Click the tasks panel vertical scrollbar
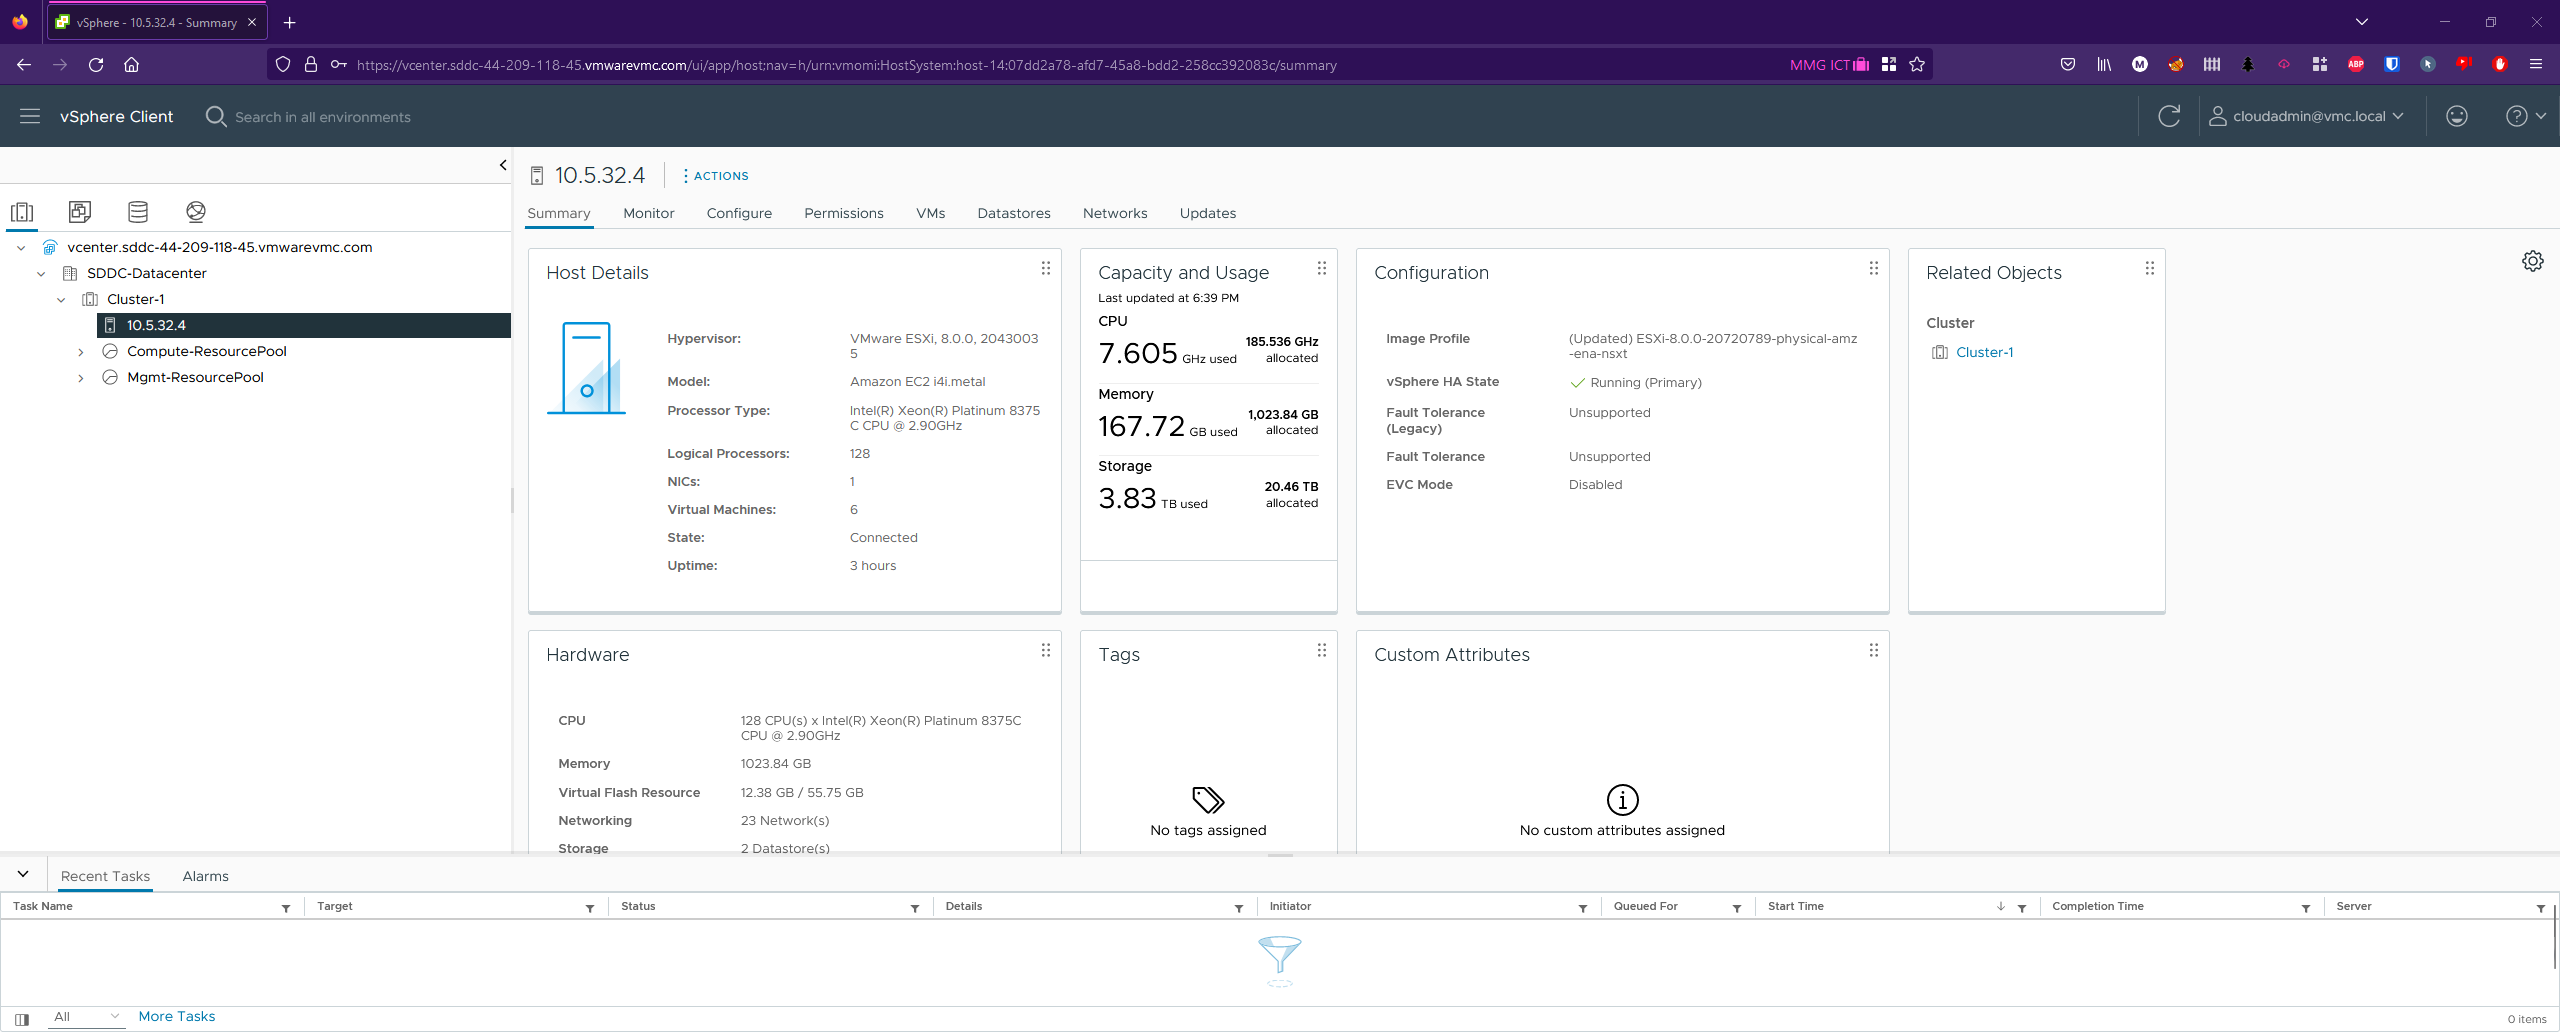 tap(2554, 936)
